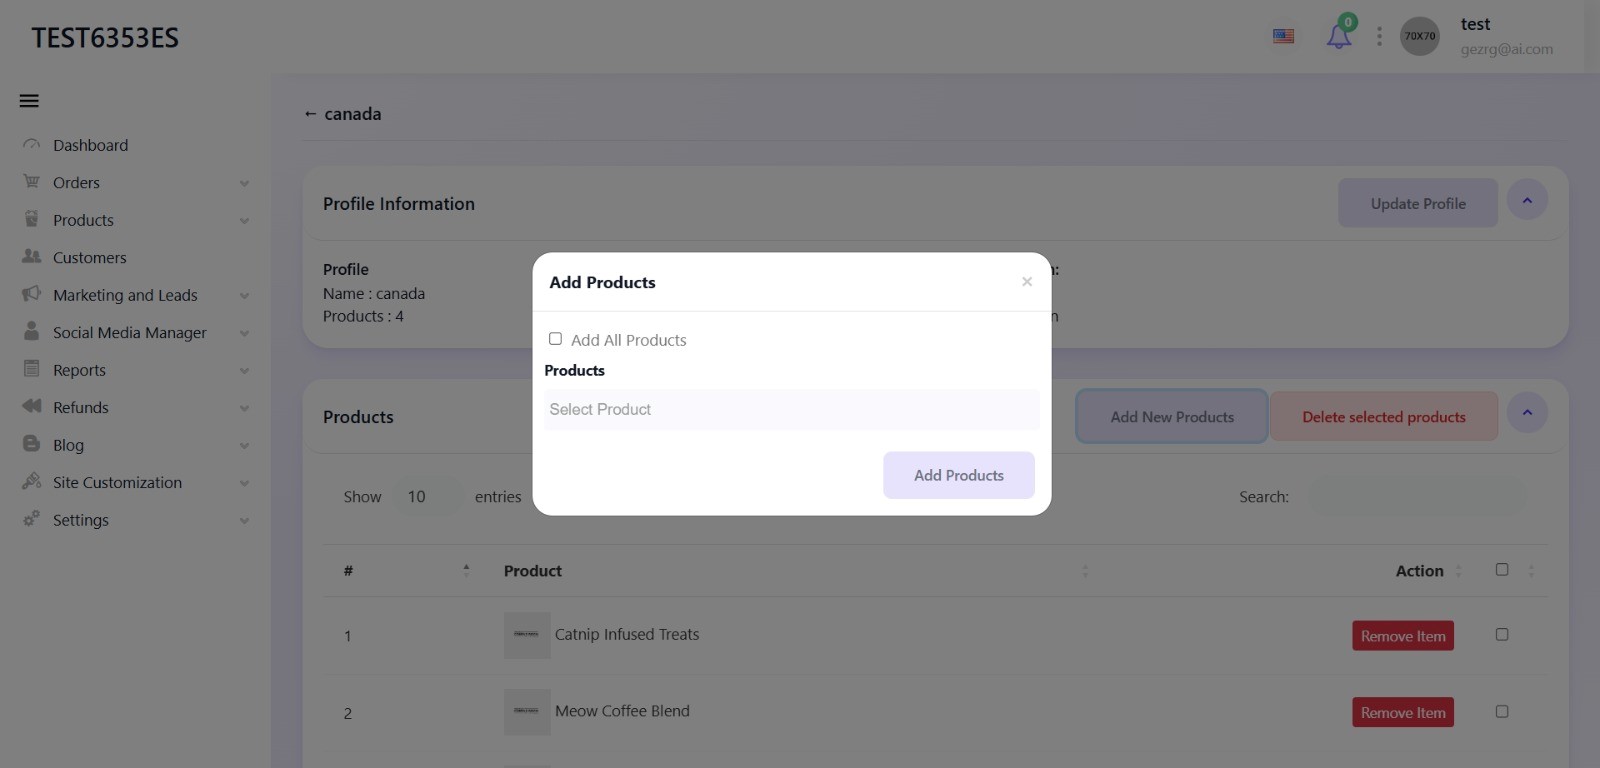
Task: Click the Customers people icon
Action: point(32,257)
